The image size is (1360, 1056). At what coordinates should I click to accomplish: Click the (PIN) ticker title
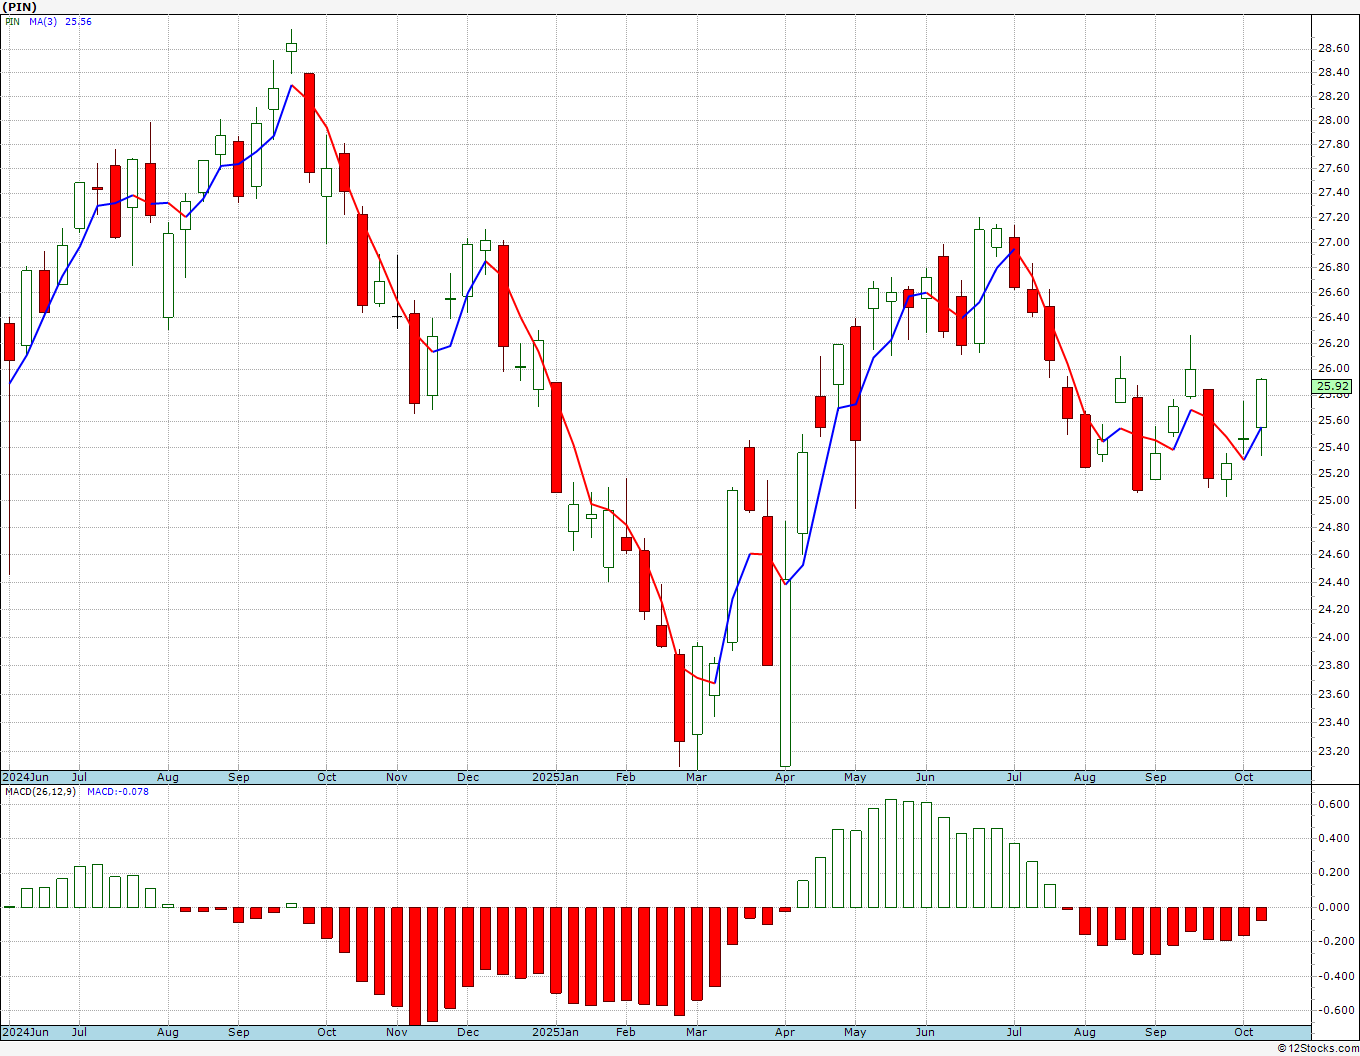coord(20,7)
